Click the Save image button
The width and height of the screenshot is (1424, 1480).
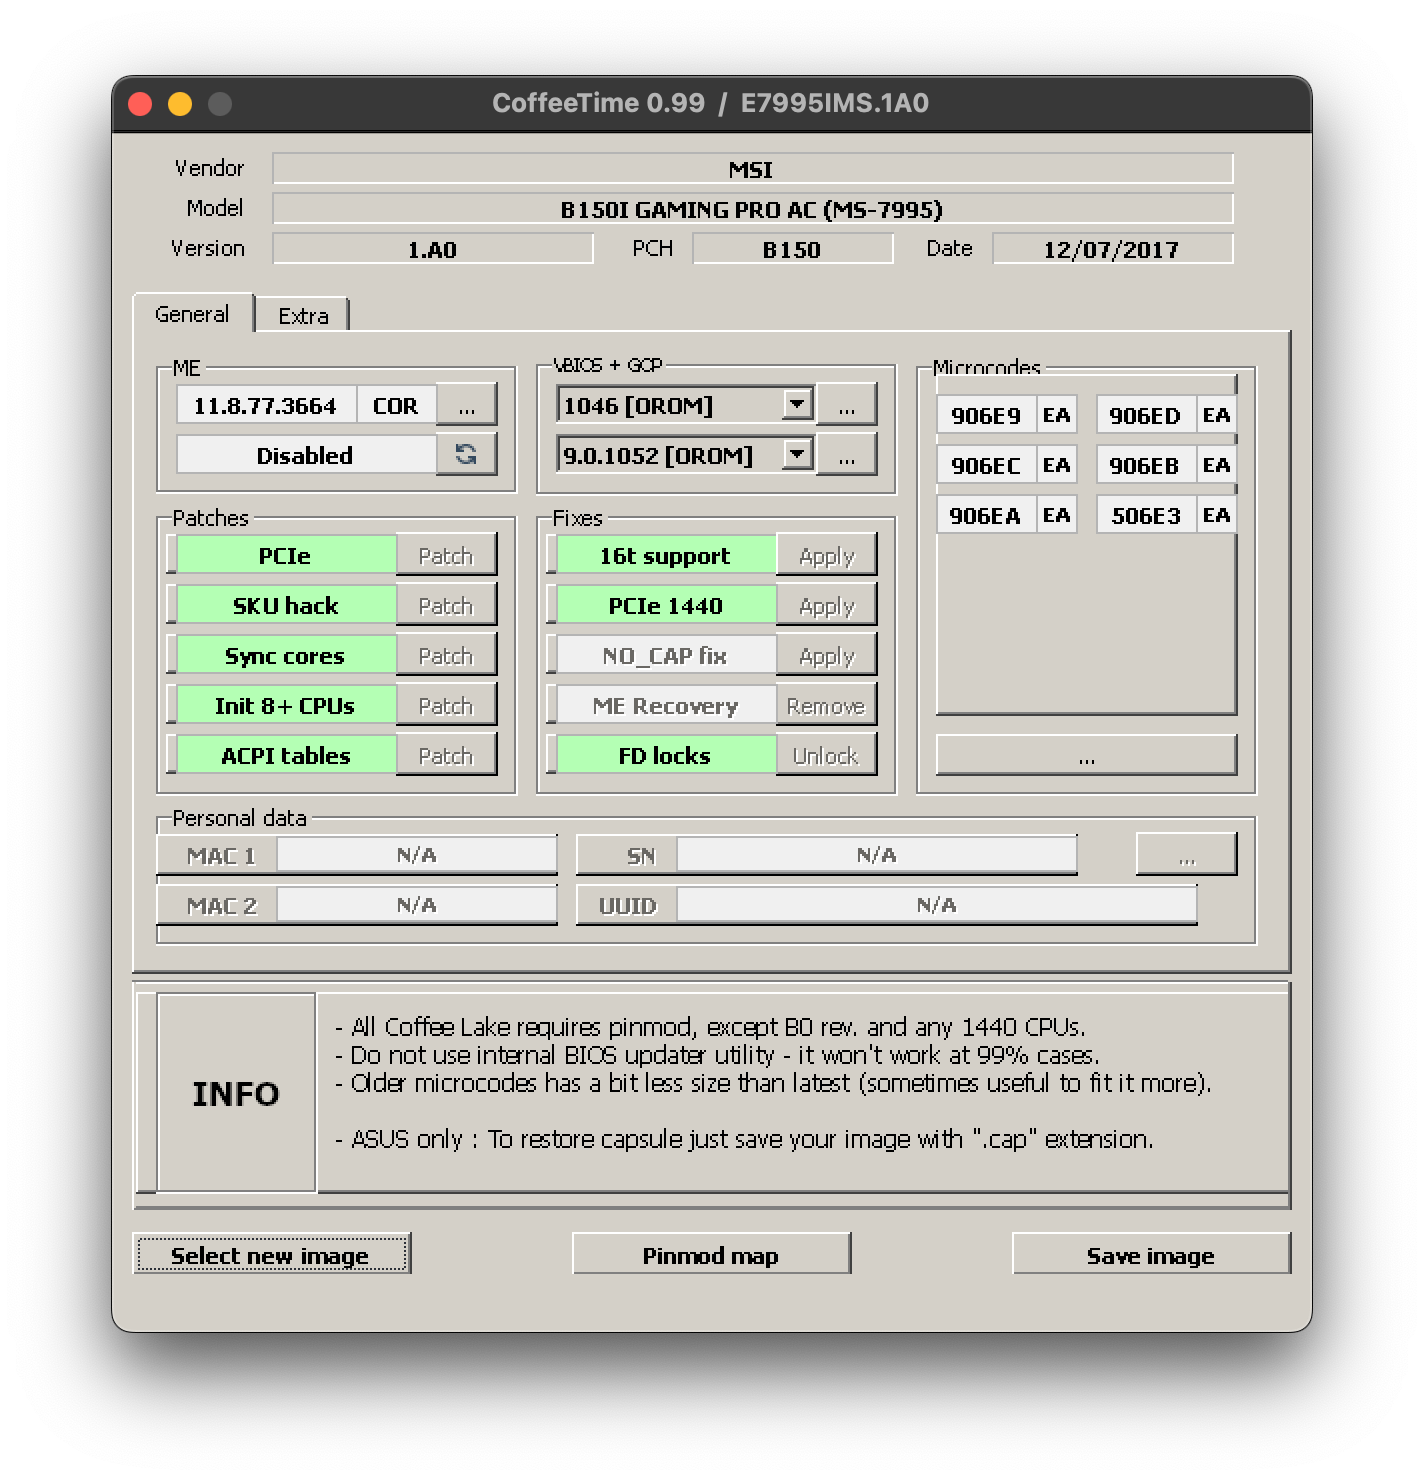(x=1151, y=1254)
